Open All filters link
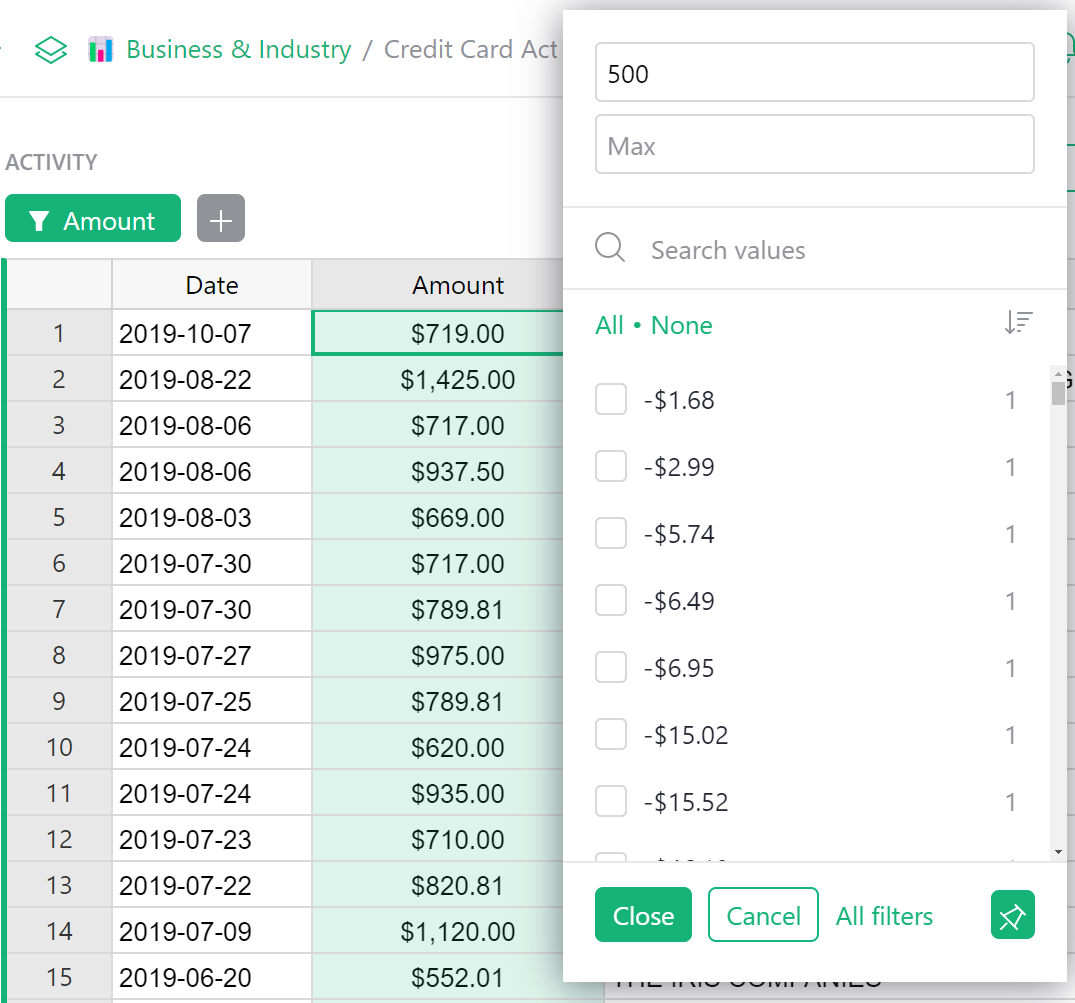Viewport: 1075px width, 1003px height. pos(884,916)
